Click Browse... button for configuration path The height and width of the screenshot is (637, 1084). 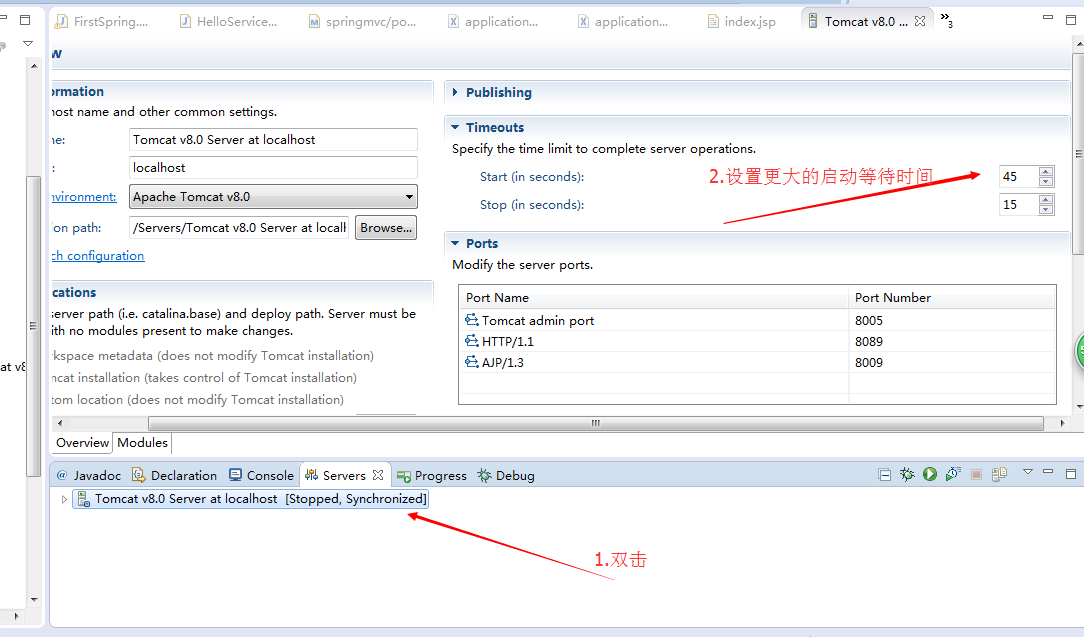click(x=386, y=228)
